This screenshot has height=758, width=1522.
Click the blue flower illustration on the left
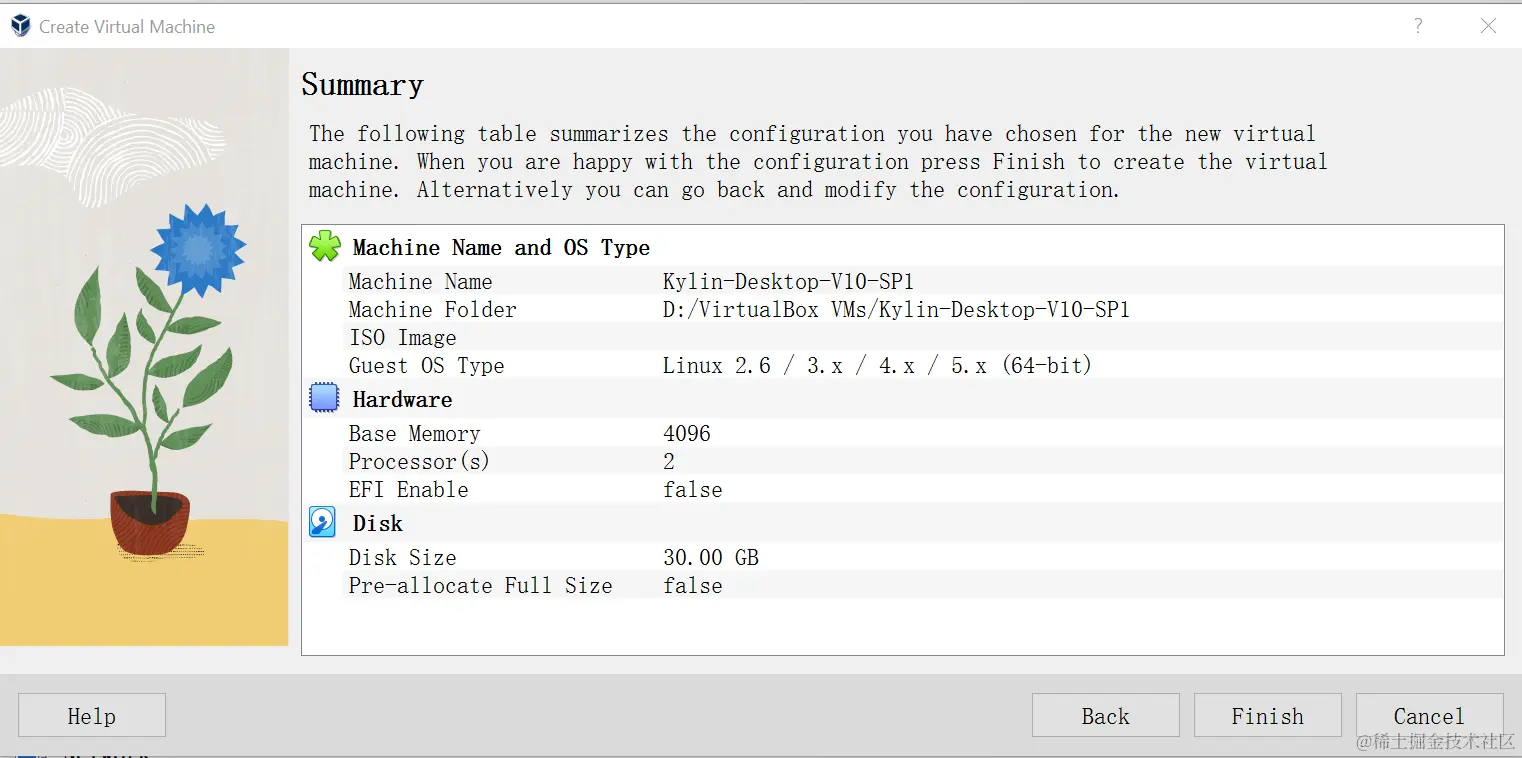tap(198, 250)
